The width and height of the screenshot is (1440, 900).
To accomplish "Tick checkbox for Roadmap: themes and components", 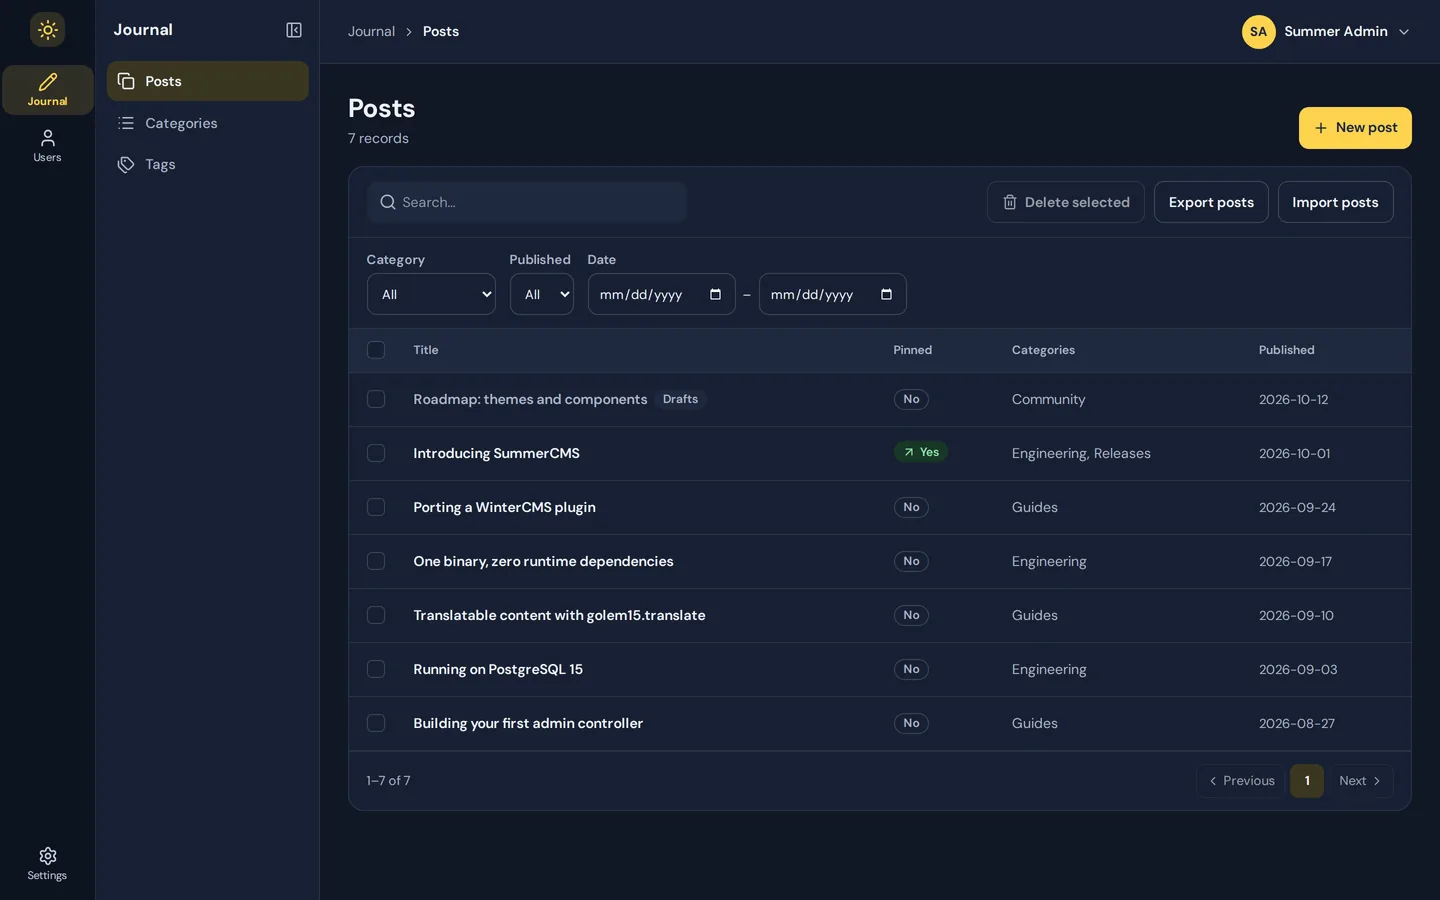I will pyautogui.click(x=376, y=399).
